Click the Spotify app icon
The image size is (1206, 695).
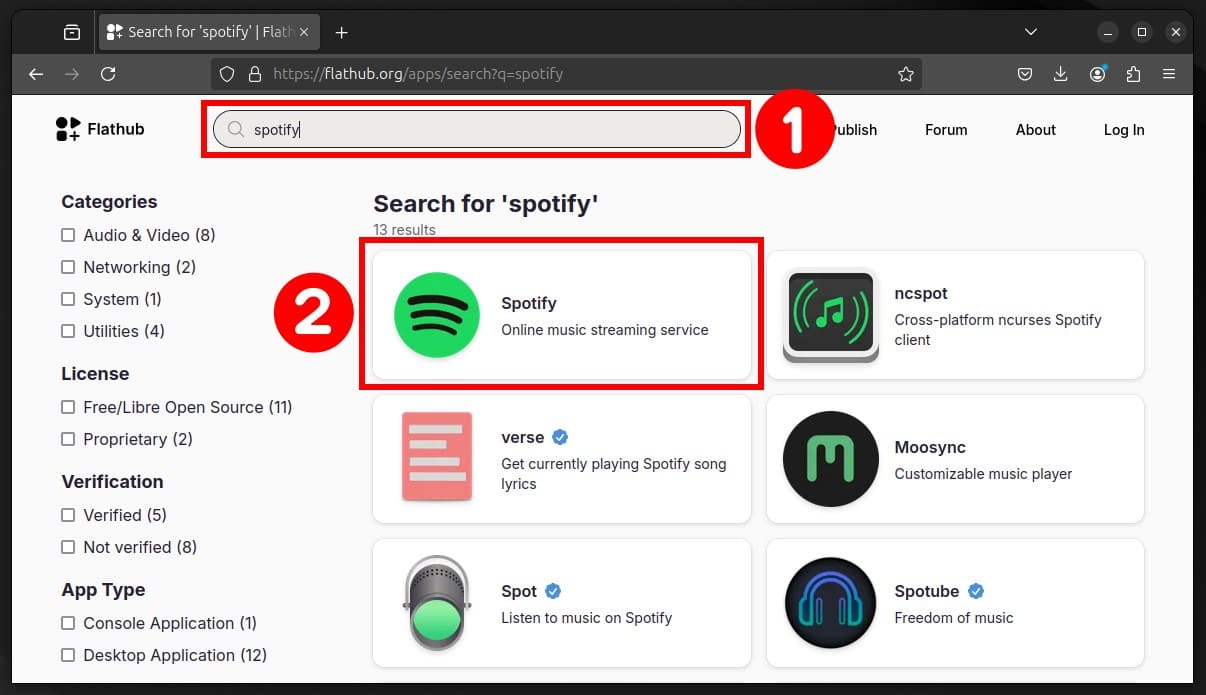click(436, 315)
